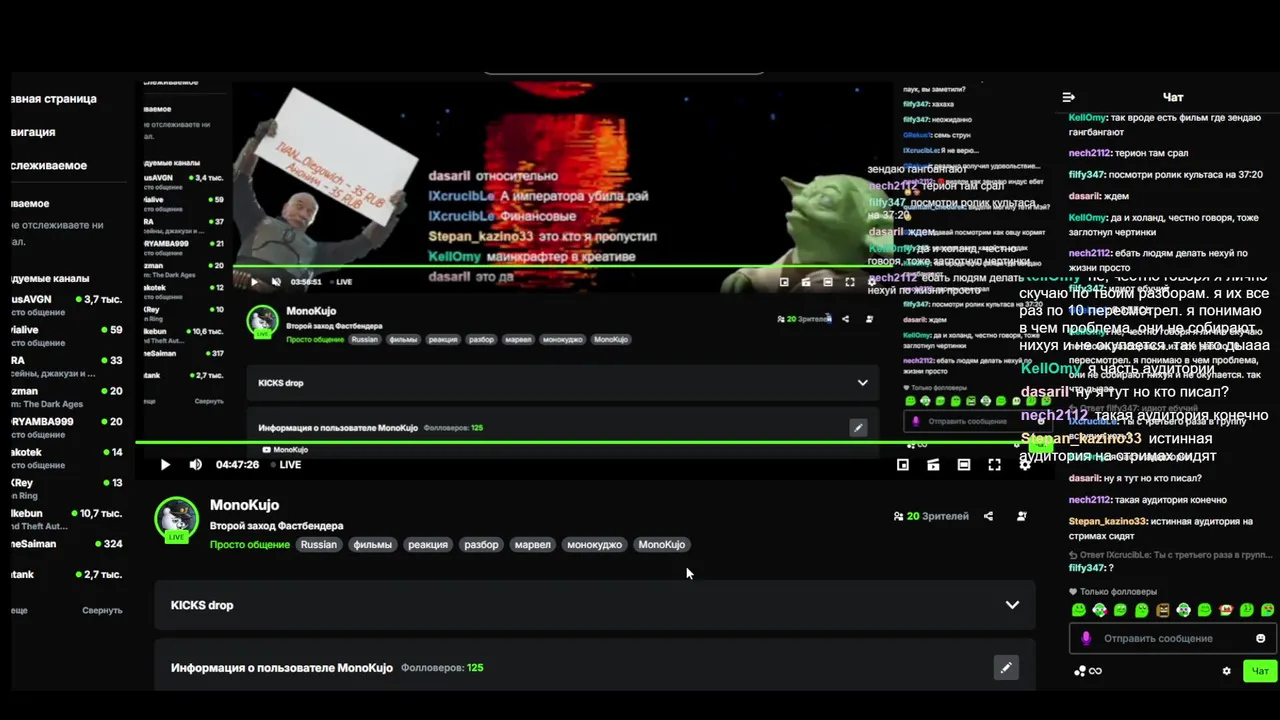
Task: Select the монокуджо tag
Action: point(594,545)
